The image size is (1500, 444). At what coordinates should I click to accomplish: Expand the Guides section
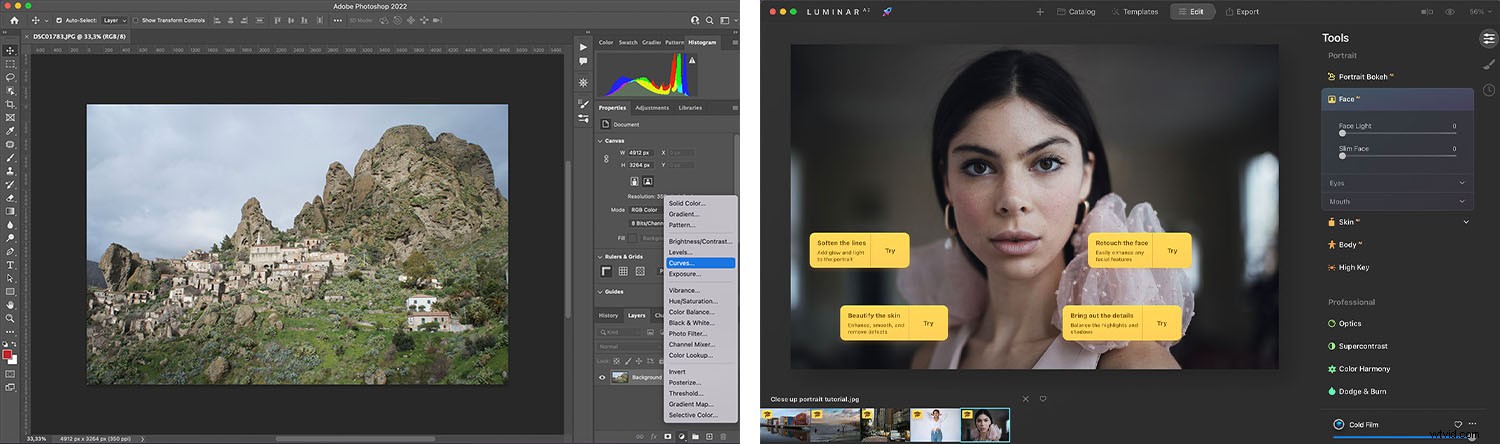[600, 292]
